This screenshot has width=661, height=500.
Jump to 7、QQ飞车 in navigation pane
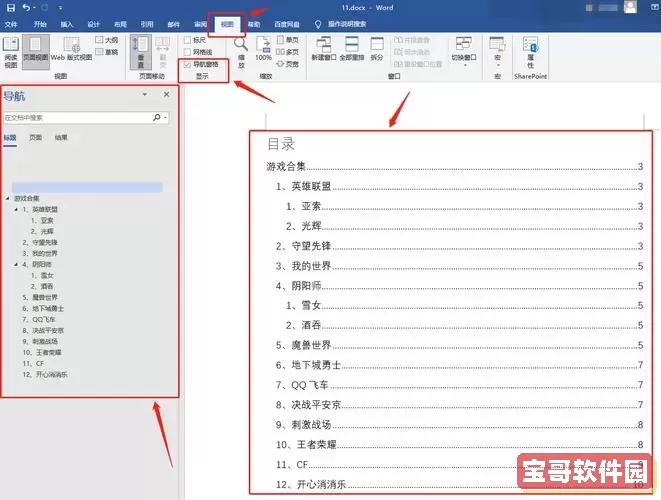tap(39, 319)
